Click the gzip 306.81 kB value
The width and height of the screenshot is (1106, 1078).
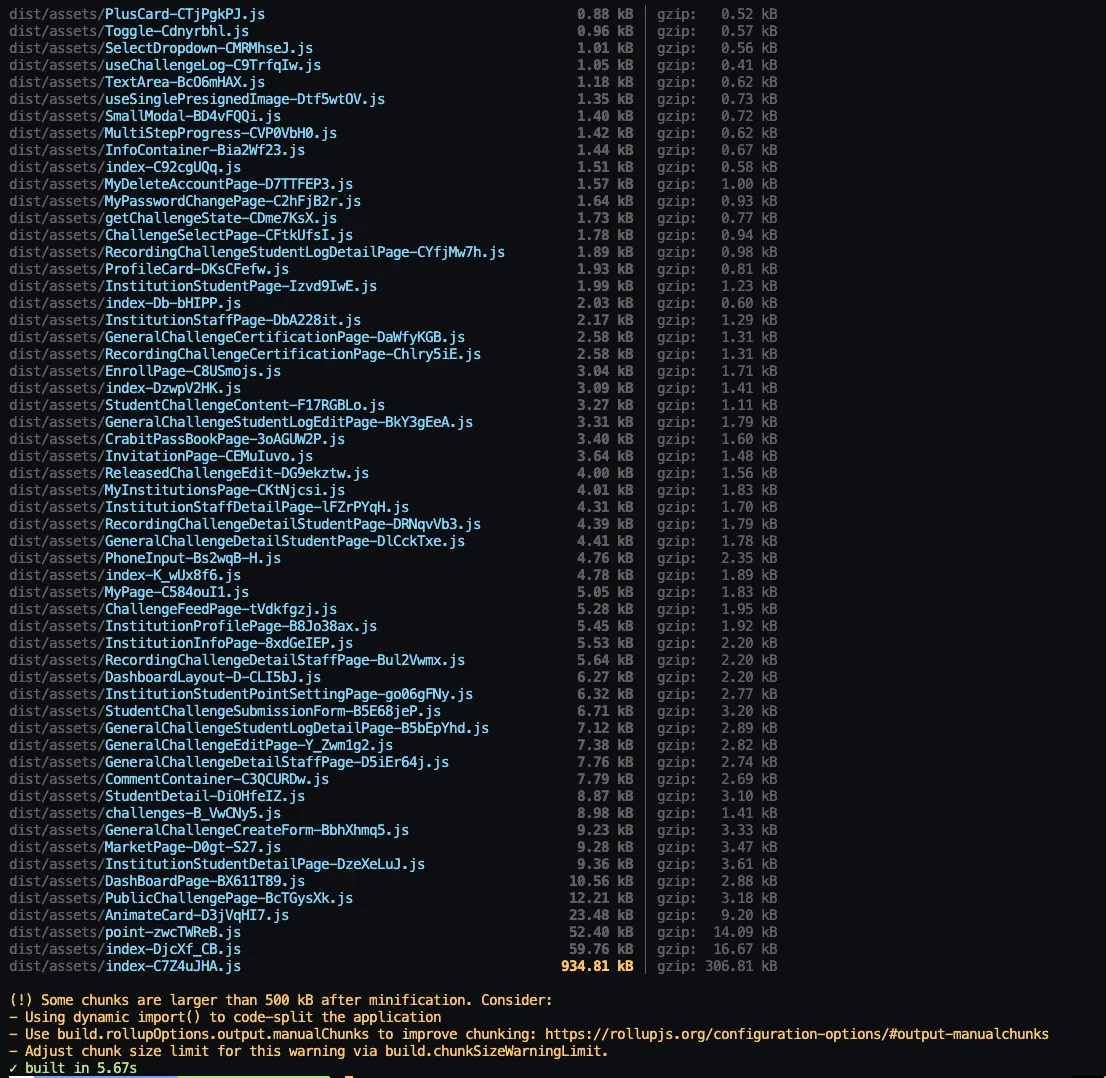point(717,966)
